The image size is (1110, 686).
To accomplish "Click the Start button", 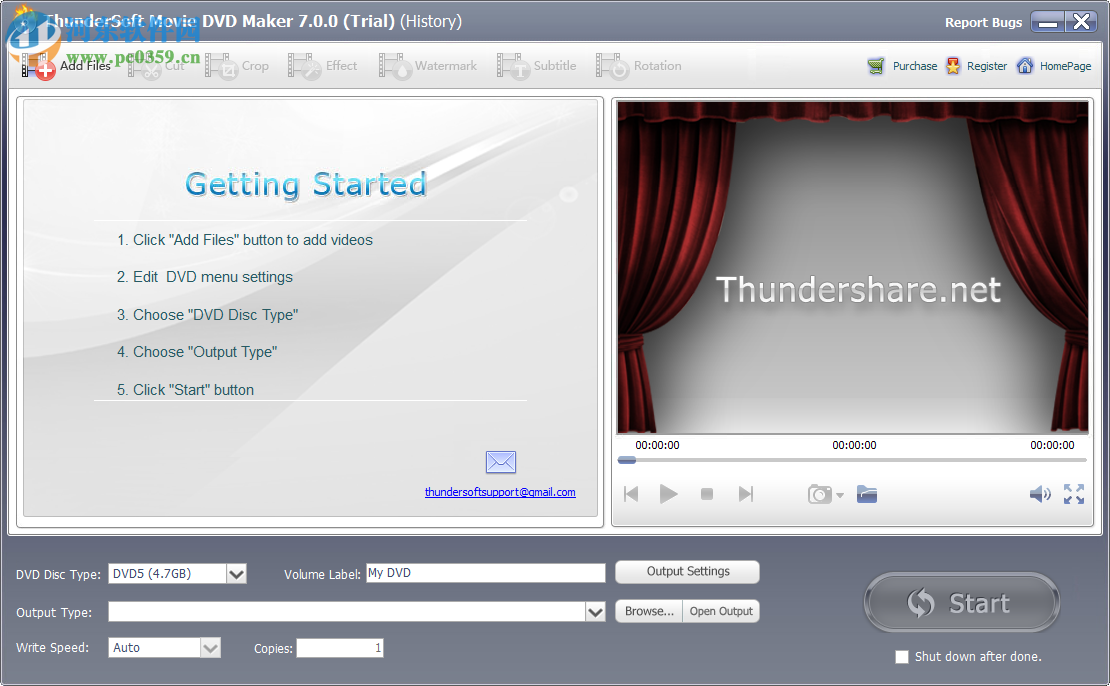I will pyautogui.click(x=961, y=603).
